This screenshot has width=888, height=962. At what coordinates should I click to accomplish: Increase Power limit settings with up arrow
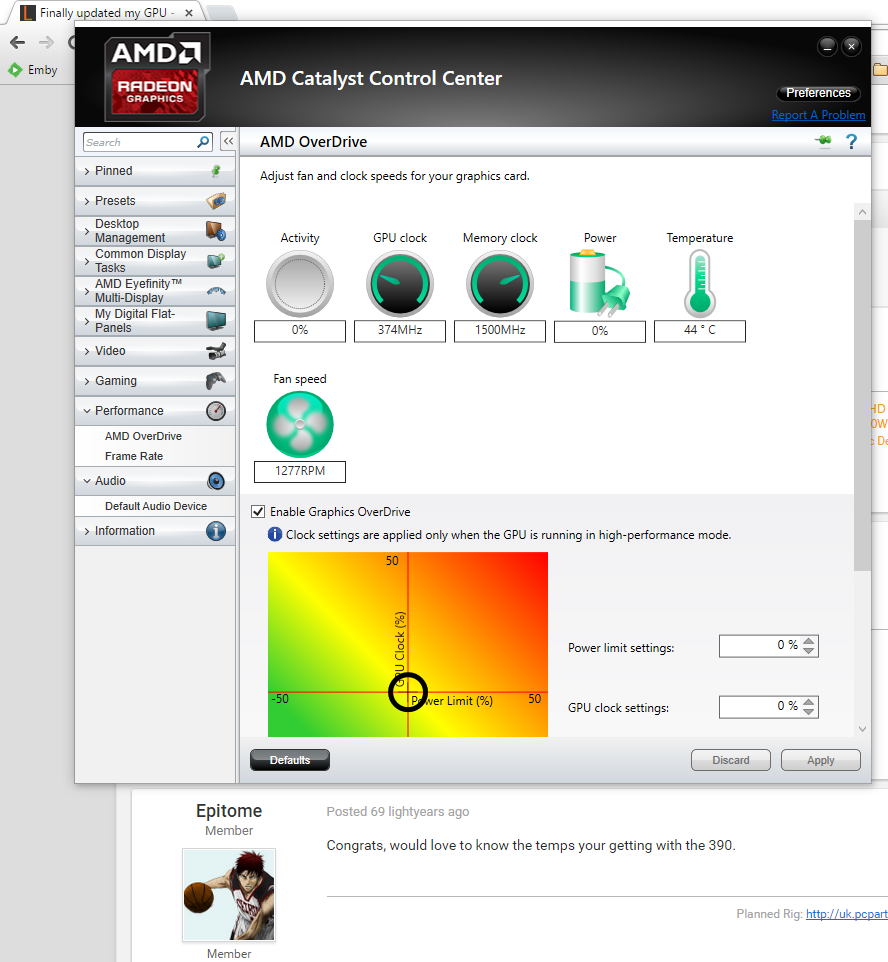[x=809, y=641]
